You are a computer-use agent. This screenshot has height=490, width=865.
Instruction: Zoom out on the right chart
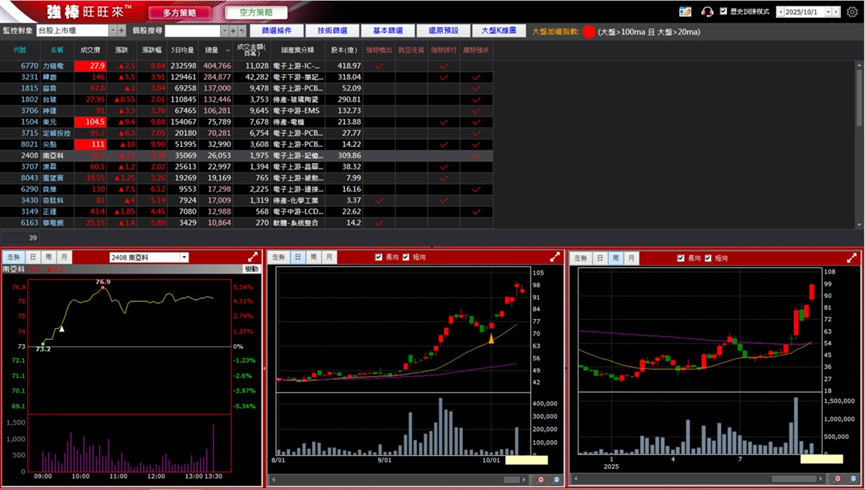tap(852, 480)
